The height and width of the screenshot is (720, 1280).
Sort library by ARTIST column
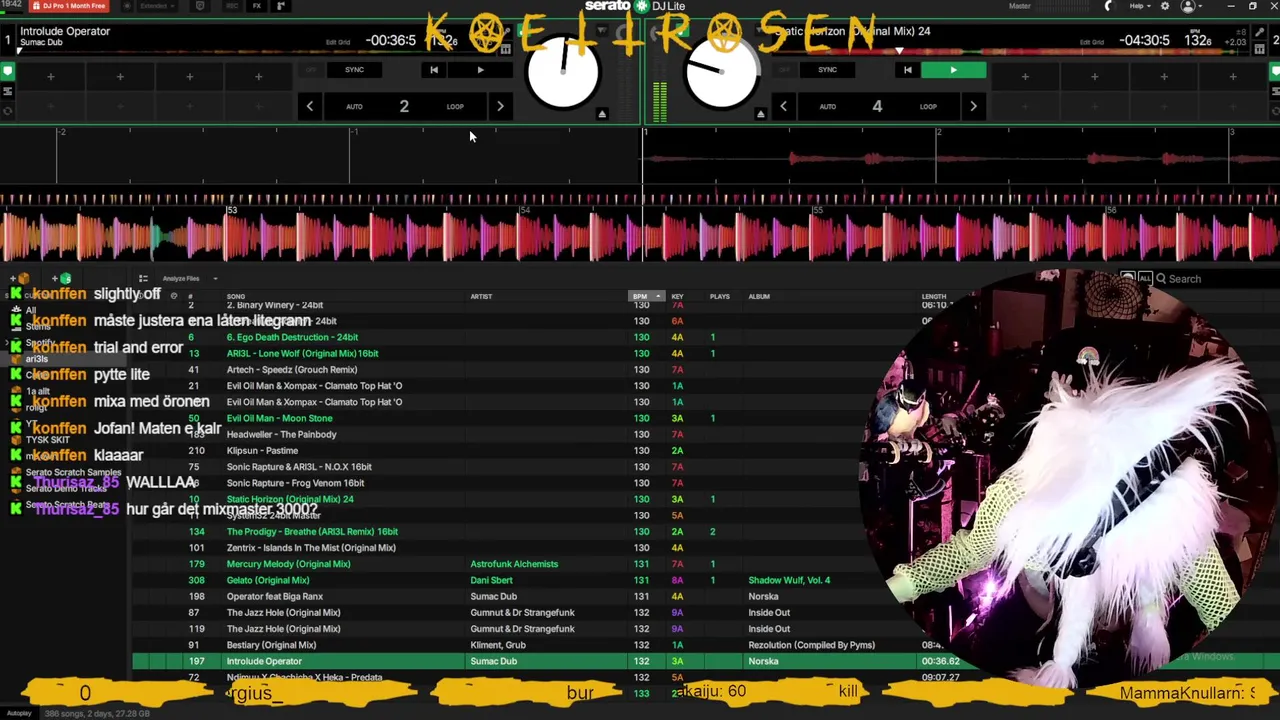tap(481, 296)
